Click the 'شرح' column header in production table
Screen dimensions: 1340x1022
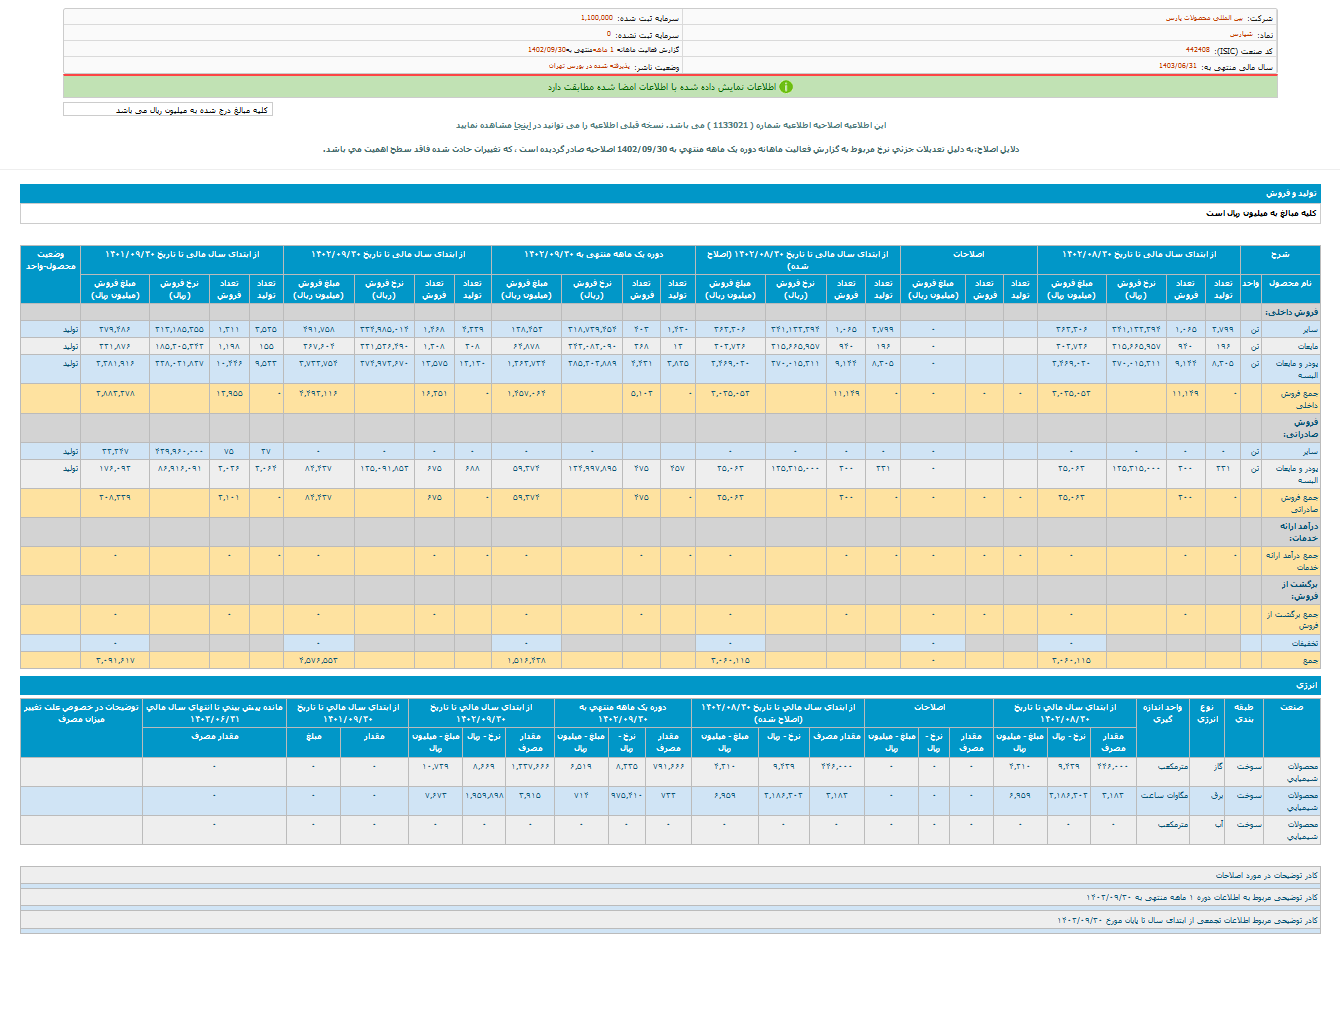tap(1280, 254)
